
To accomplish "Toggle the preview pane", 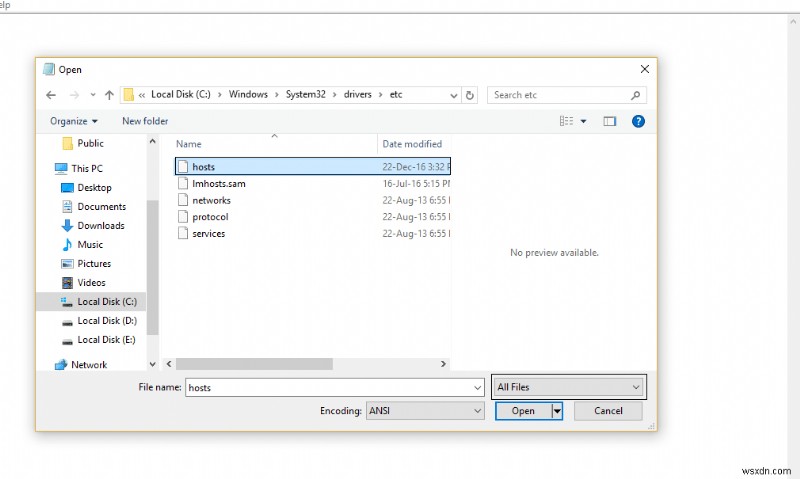I will click(610, 121).
